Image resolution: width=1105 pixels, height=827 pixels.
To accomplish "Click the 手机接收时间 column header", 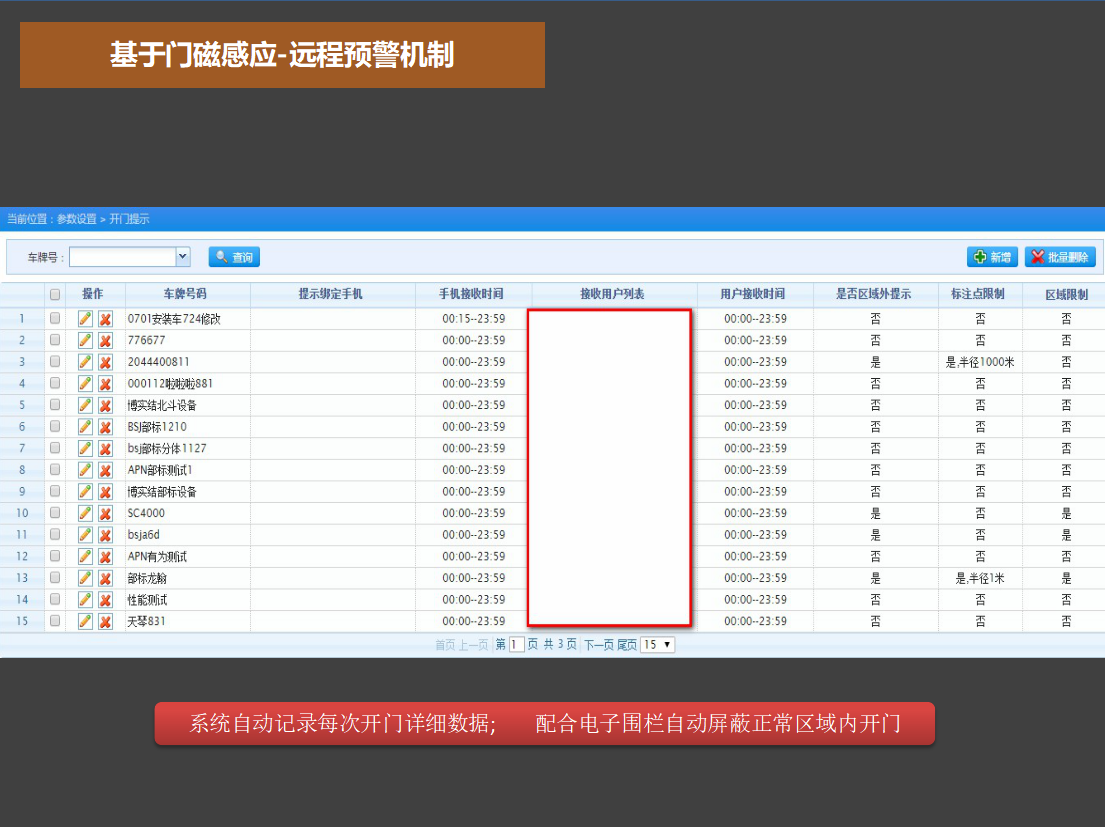I will pyautogui.click(x=471, y=294).
